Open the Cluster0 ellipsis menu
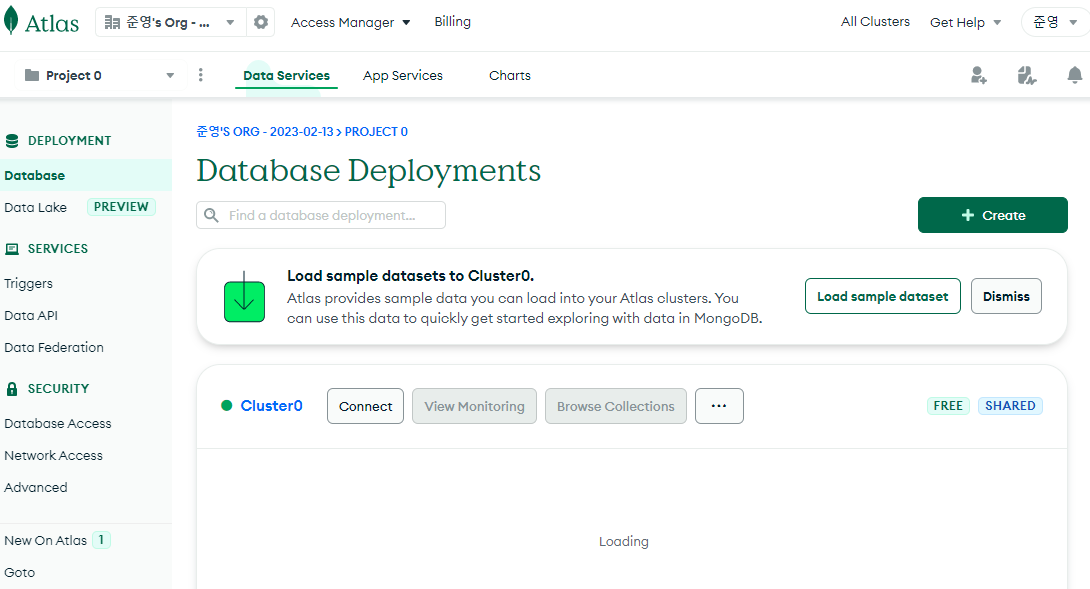The width and height of the screenshot is (1090, 589). [719, 406]
